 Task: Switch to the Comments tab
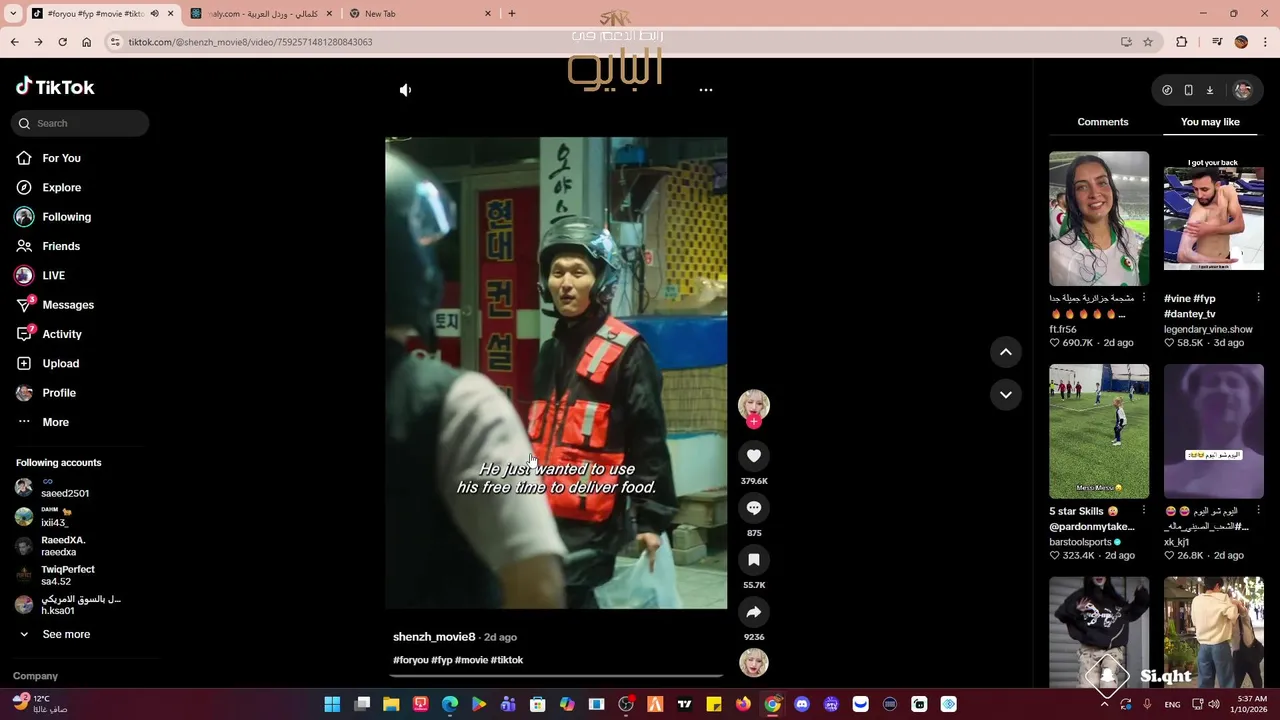pyautogui.click(x=1102, y=122)
